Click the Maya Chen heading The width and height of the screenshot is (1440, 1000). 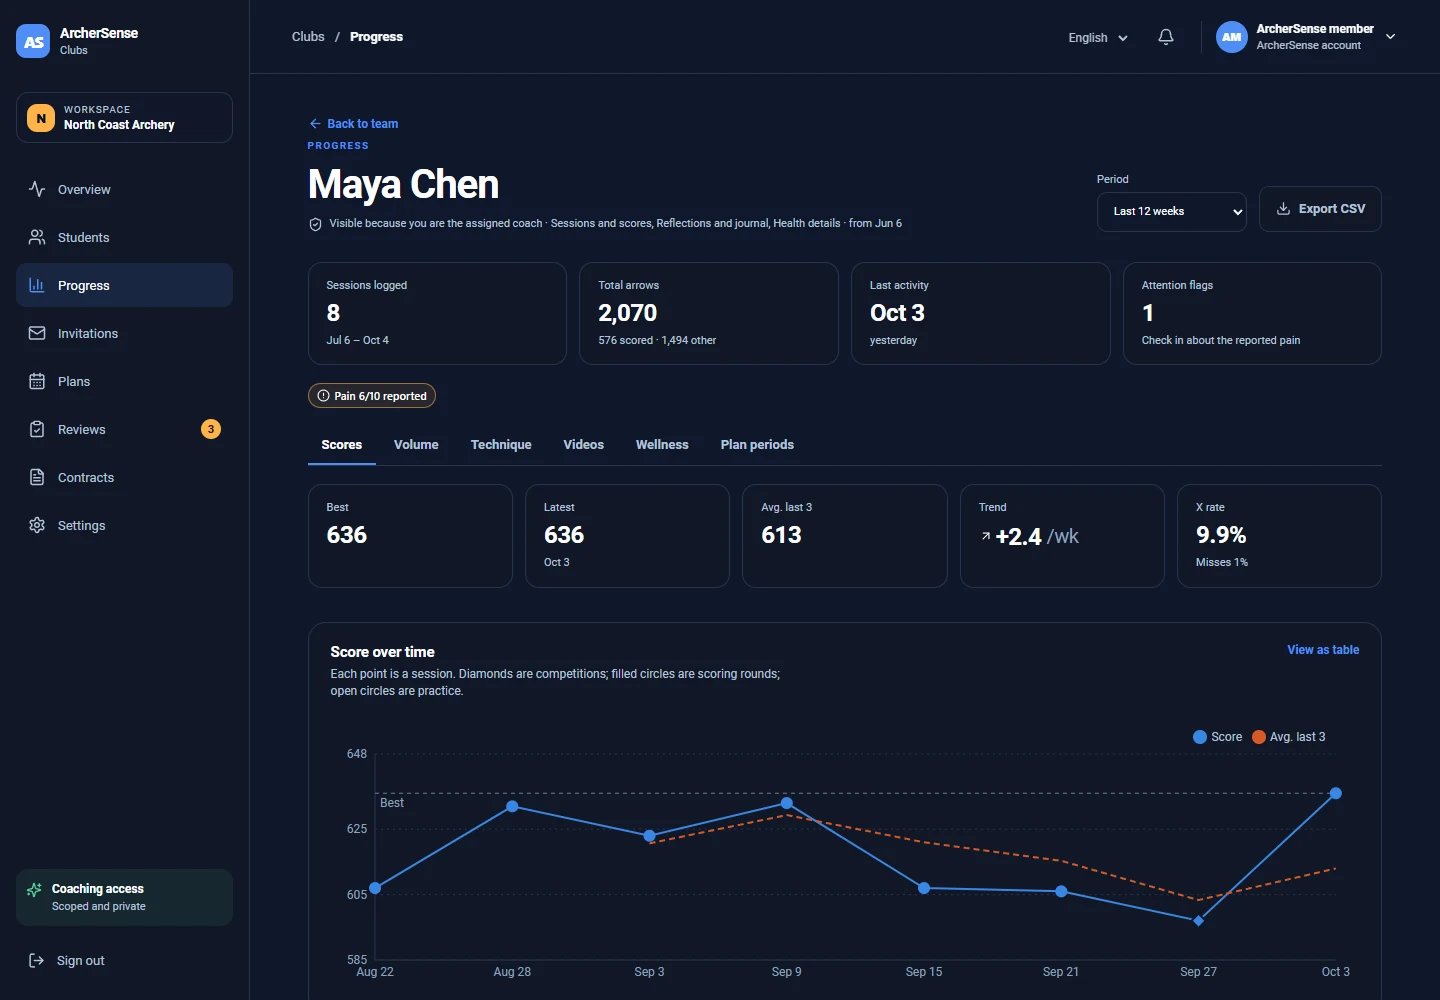(x=403, y=185)
